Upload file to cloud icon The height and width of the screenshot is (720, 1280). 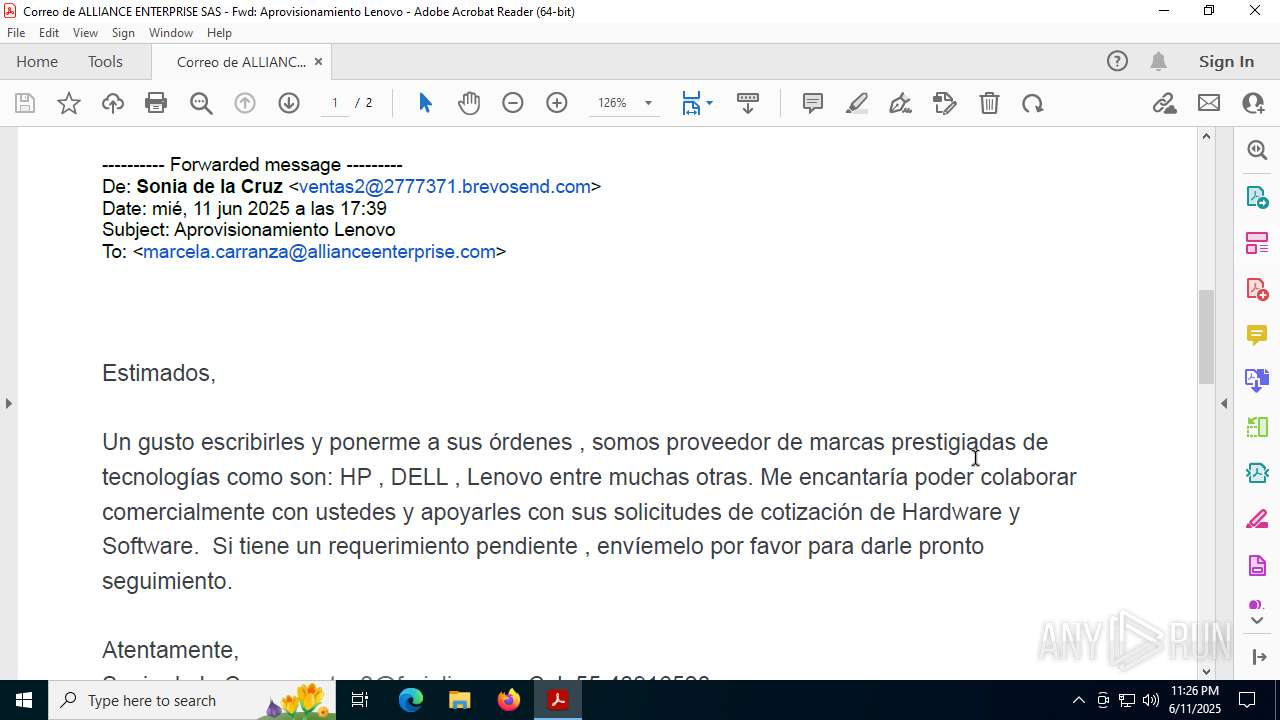point(113,103)
